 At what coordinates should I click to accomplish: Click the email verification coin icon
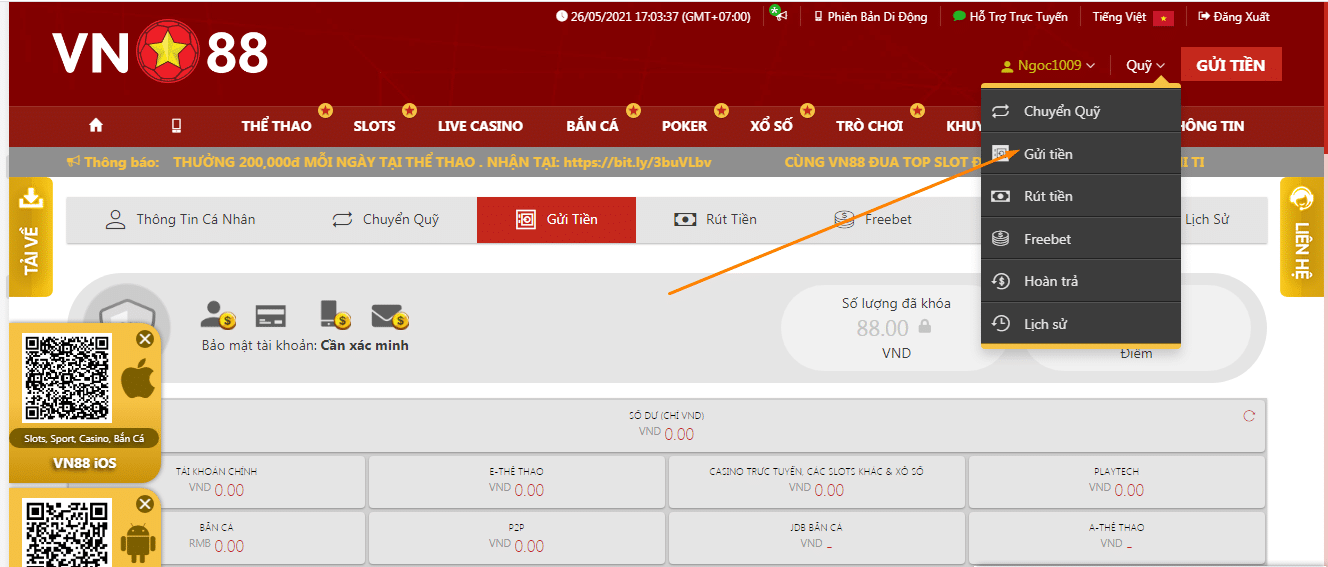pos(390,316)
